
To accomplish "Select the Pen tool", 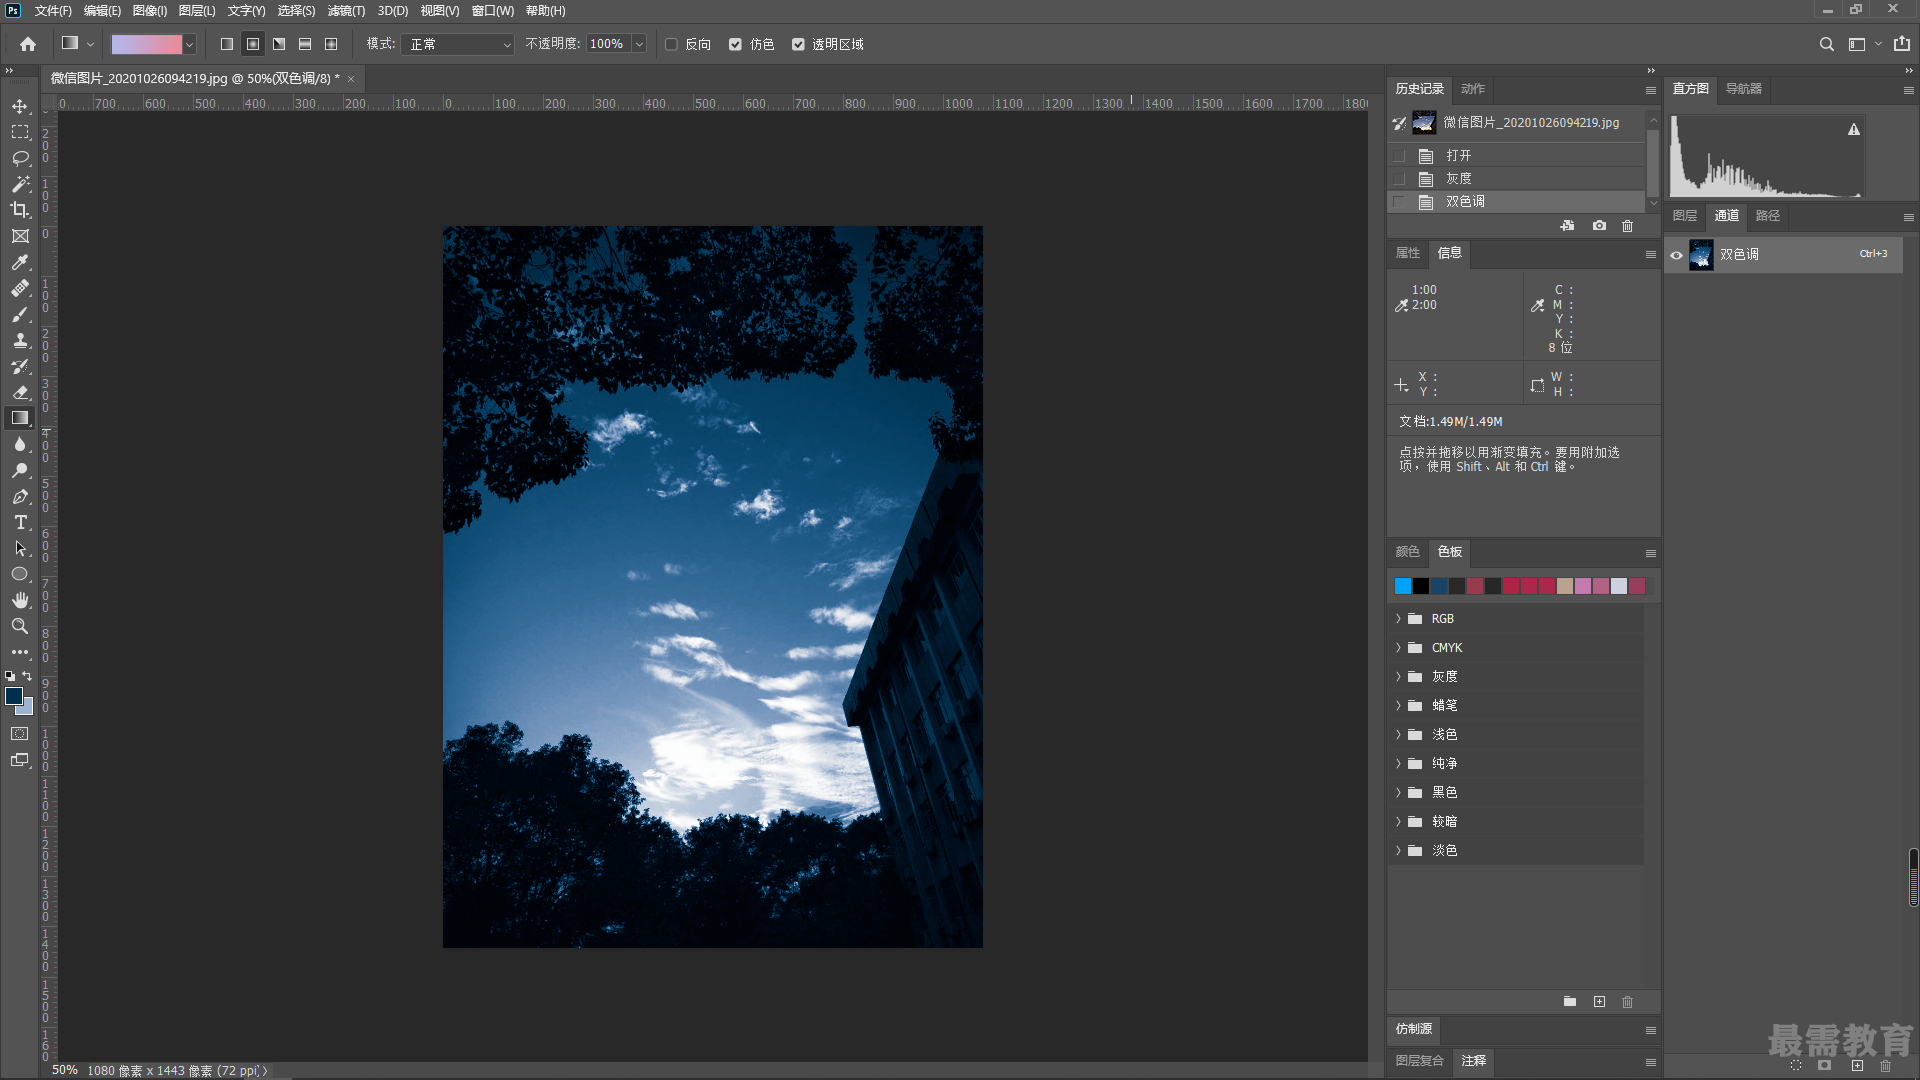I will (x=20, y=496).
